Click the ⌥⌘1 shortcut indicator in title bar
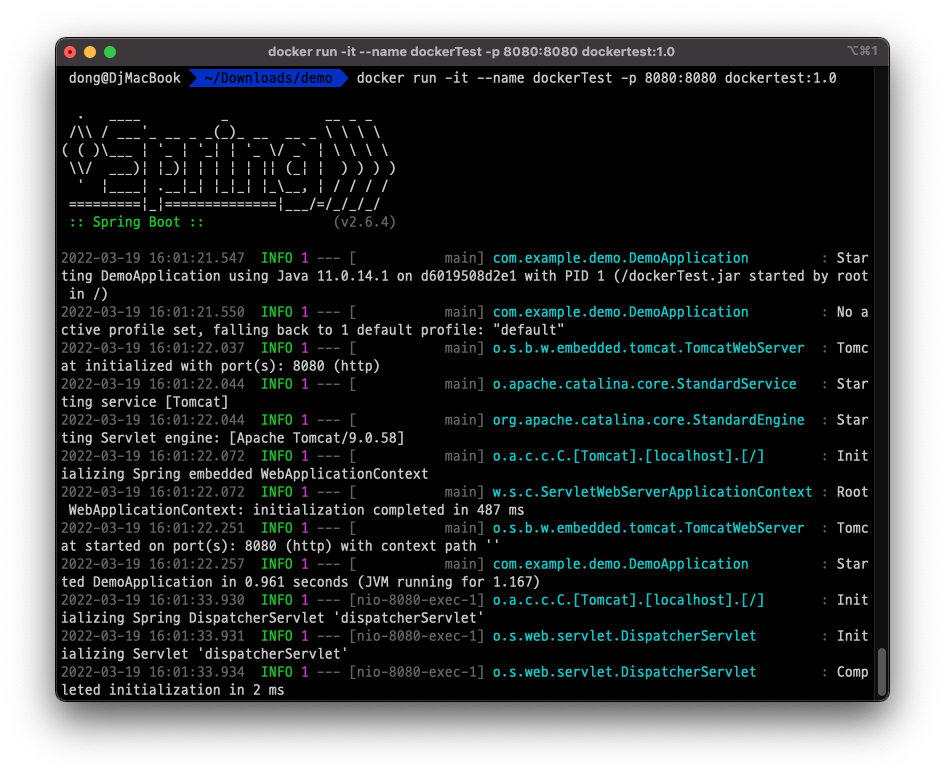The image size is (945, 775). pyautogui.click(x=862, y=51)
